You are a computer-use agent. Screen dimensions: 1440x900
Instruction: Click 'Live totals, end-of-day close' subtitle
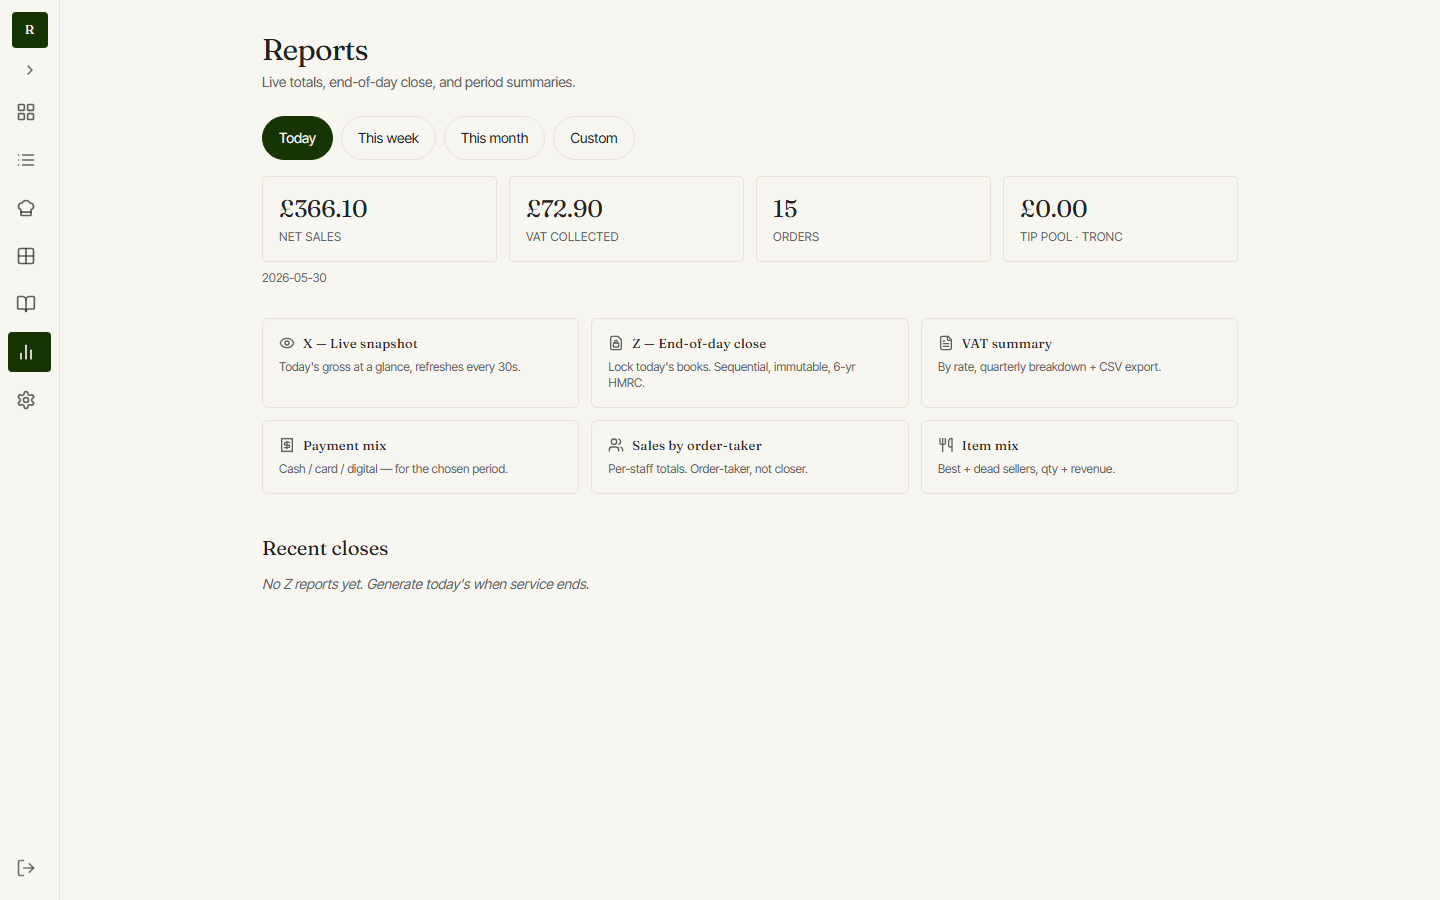pos(419,82)
